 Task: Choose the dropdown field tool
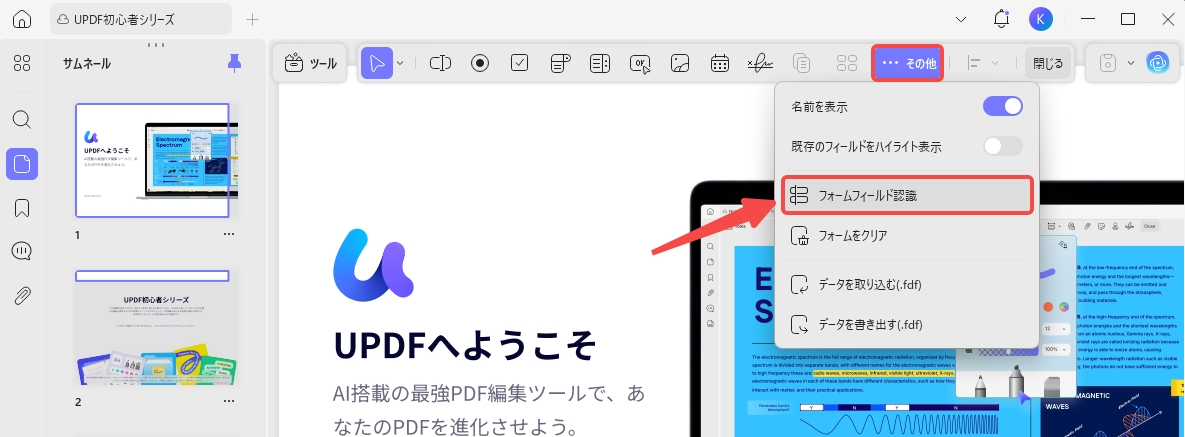click(560, 64)
